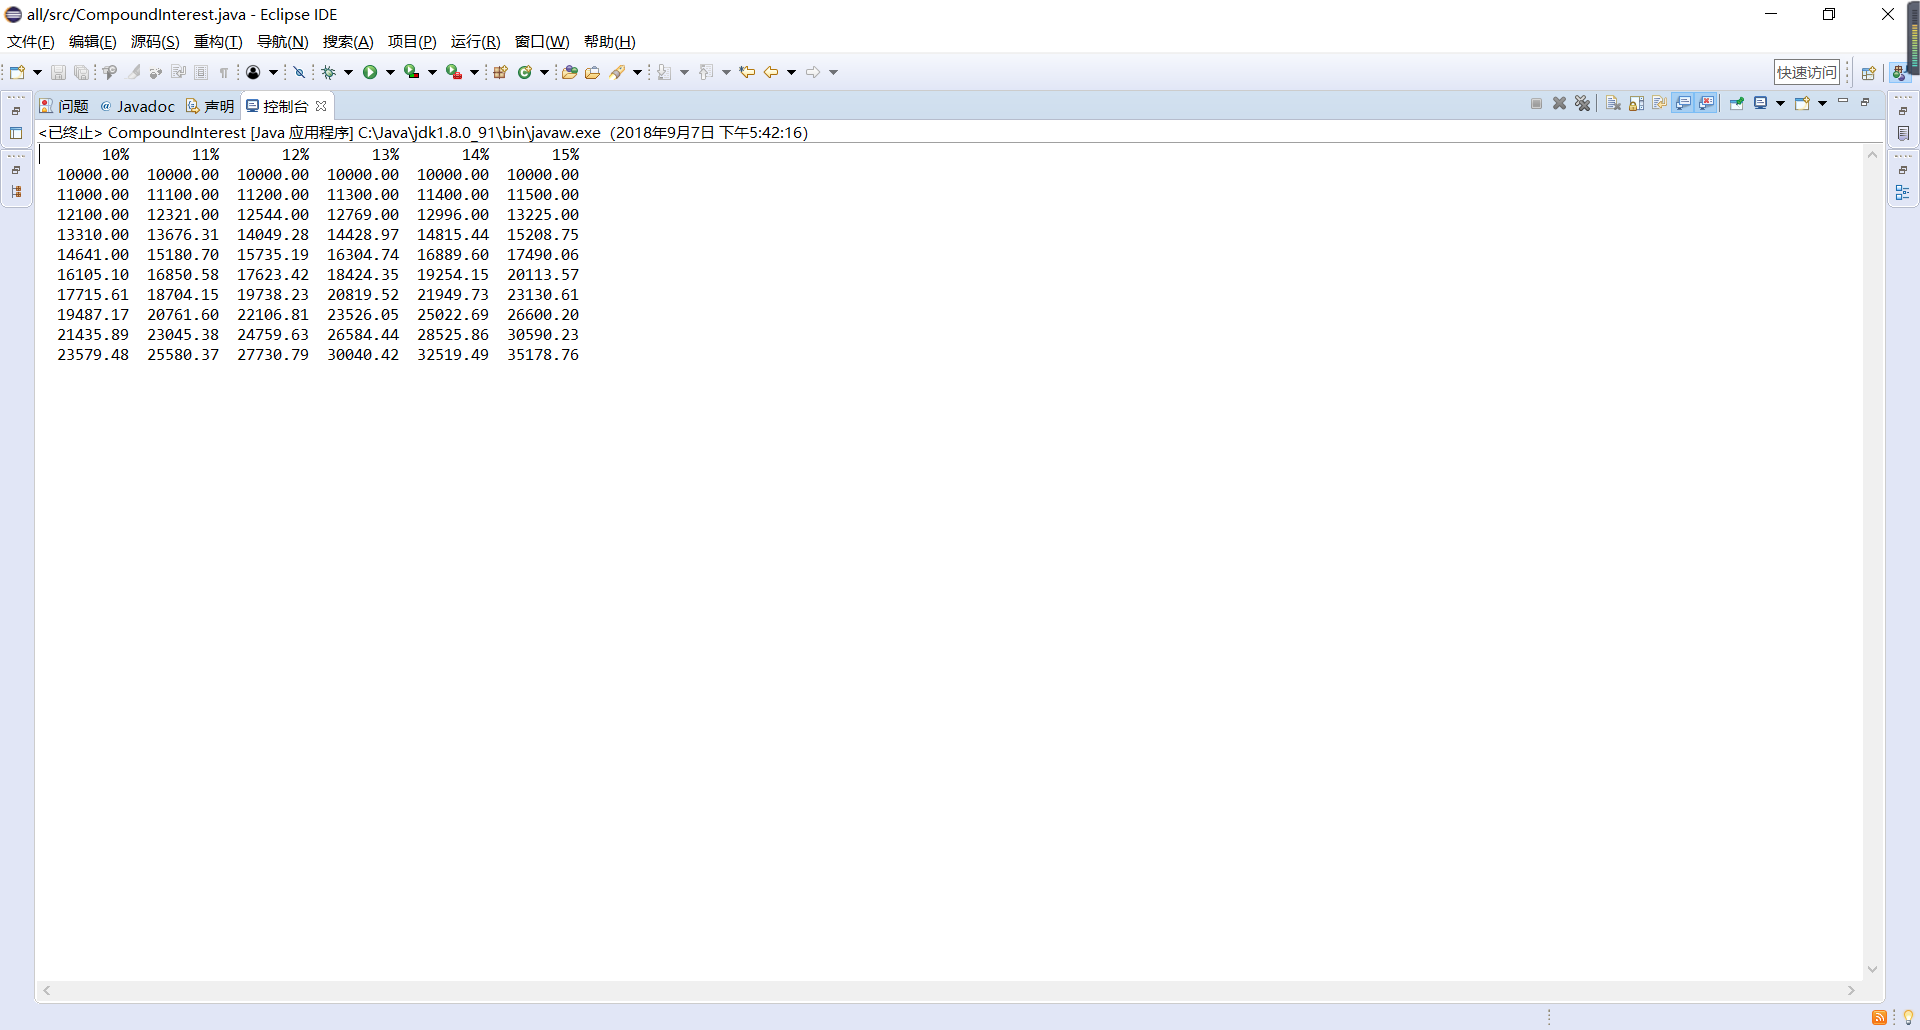Open the 运行(R) menu
The image size is (1920, 1030).
[x=475, y=41]
